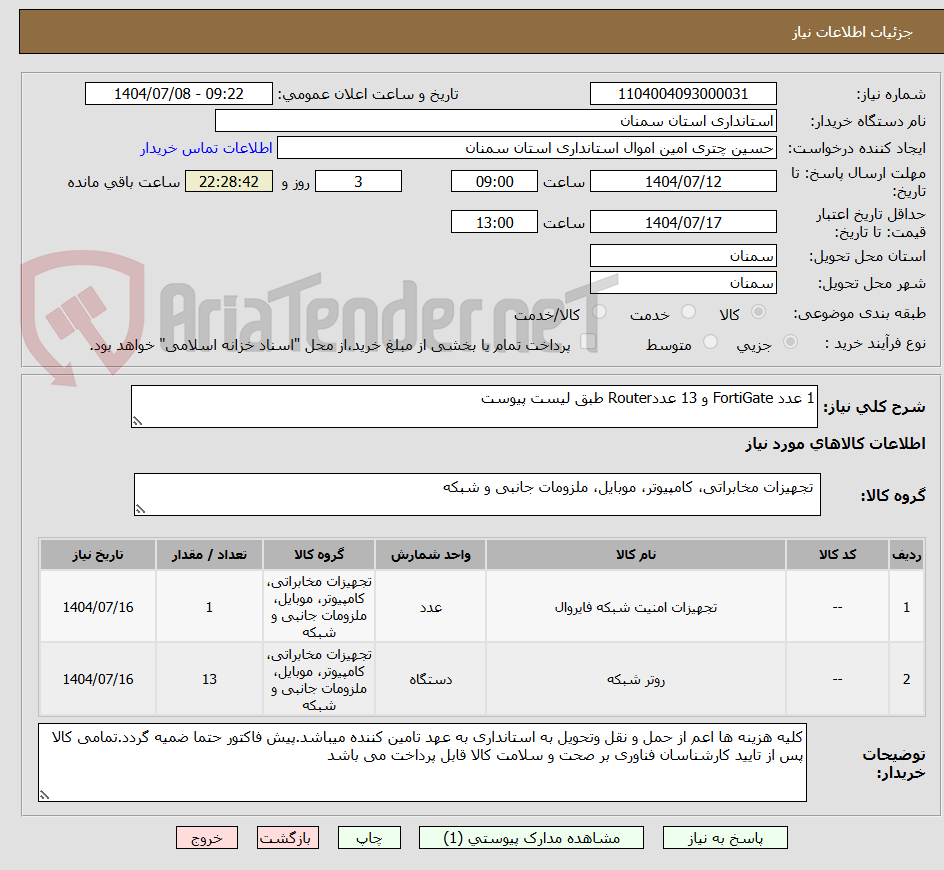Click the 09:00 ساعت time field
944x870 pixels.
494,181
